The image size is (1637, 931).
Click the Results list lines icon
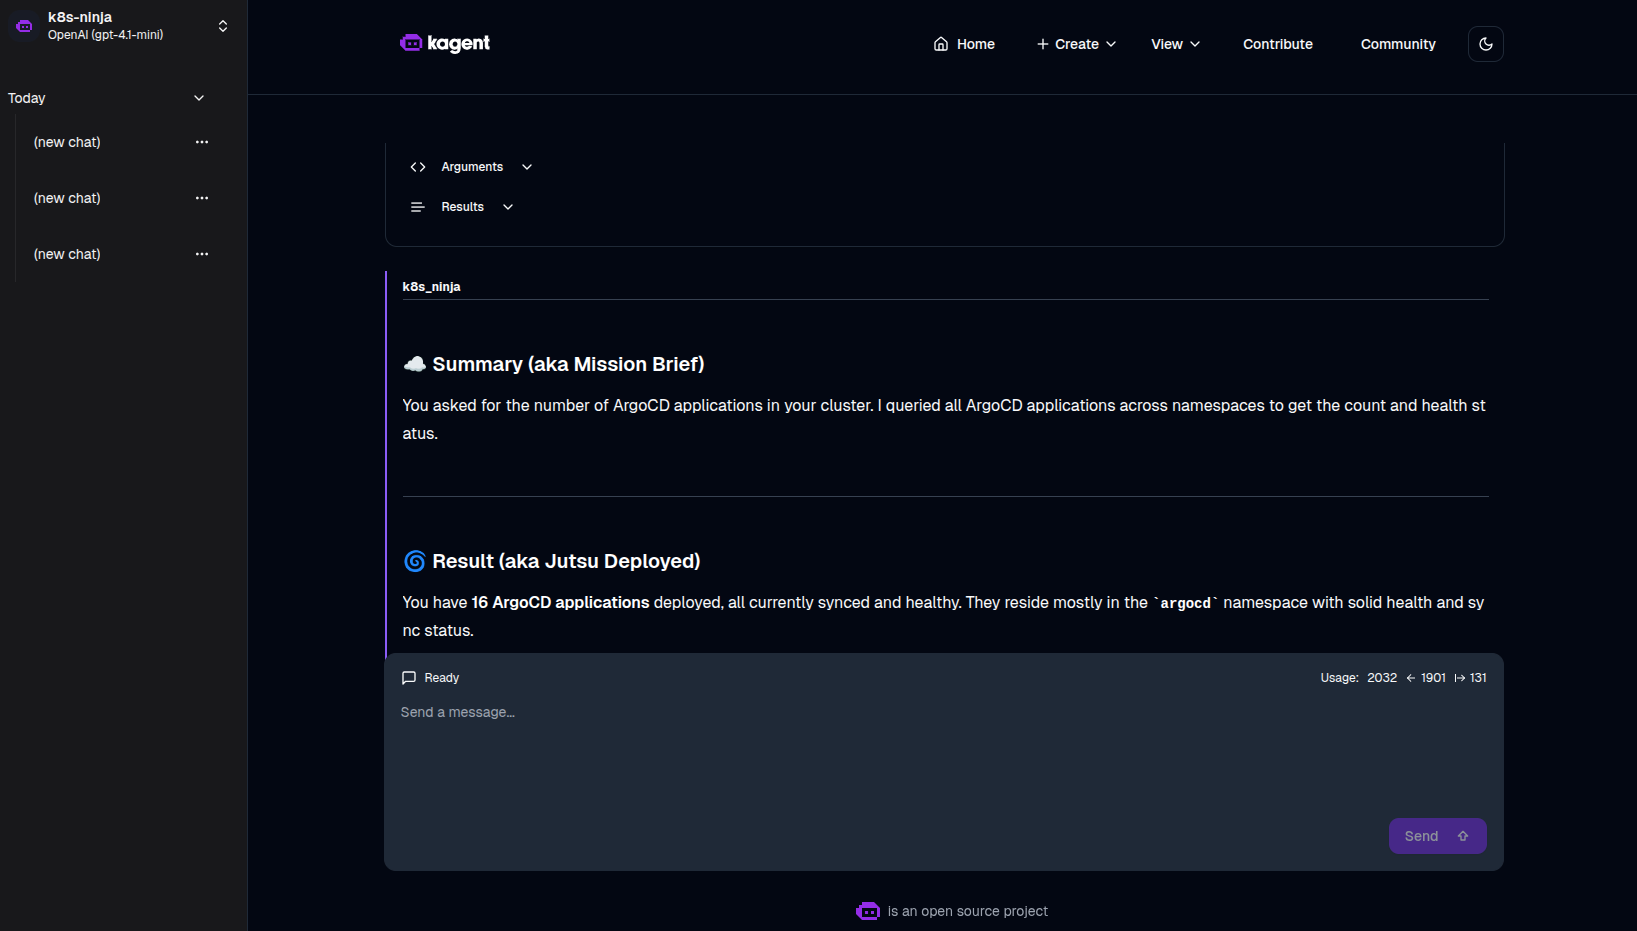click(418, 207)
